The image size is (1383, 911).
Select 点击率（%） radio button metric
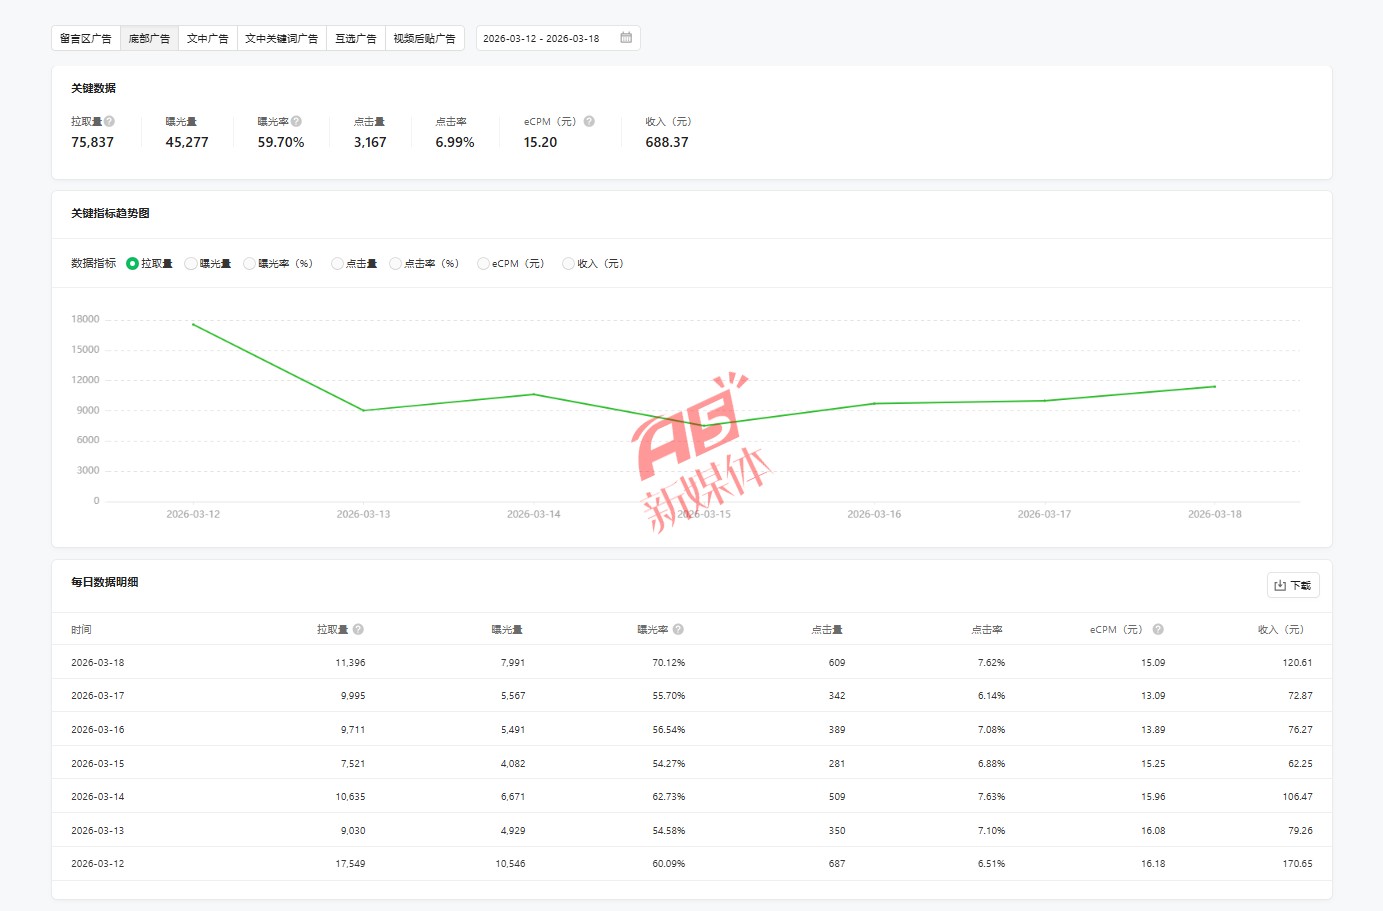[395, 264]
